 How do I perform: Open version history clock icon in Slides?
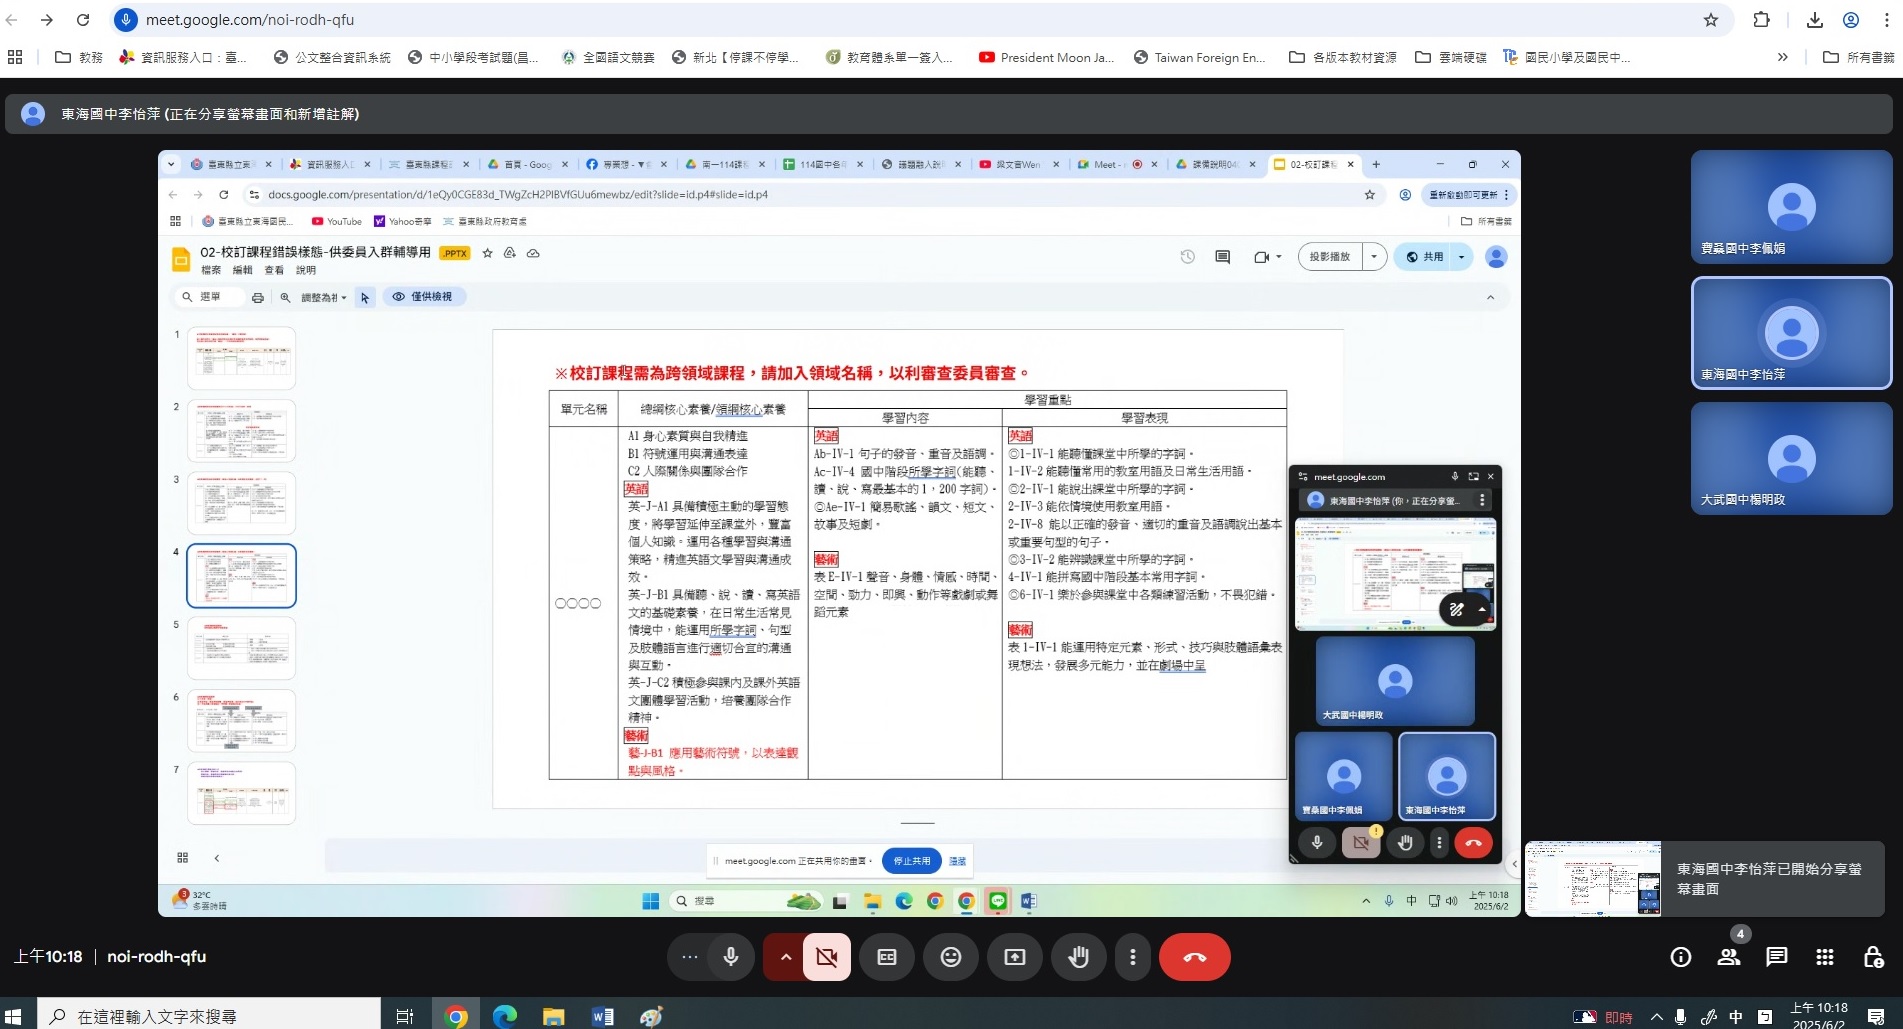tap(1187, 257)
